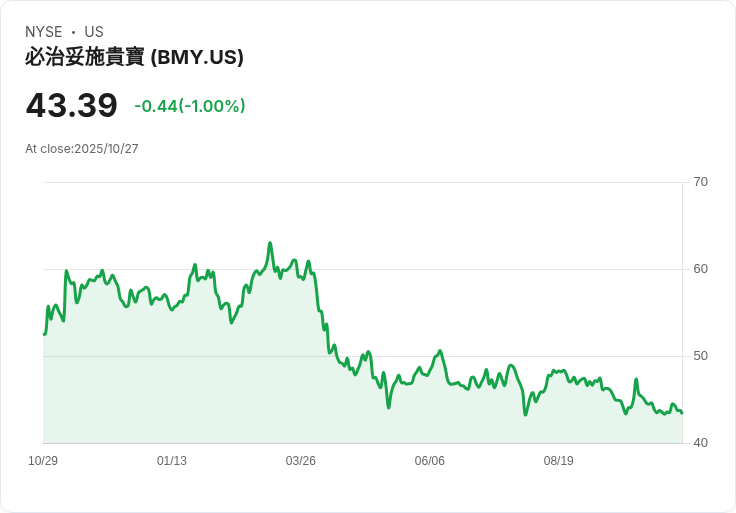Click the price line's sharp dip before 08/19
The image size is (736, 513).
[x=526, y=414]
